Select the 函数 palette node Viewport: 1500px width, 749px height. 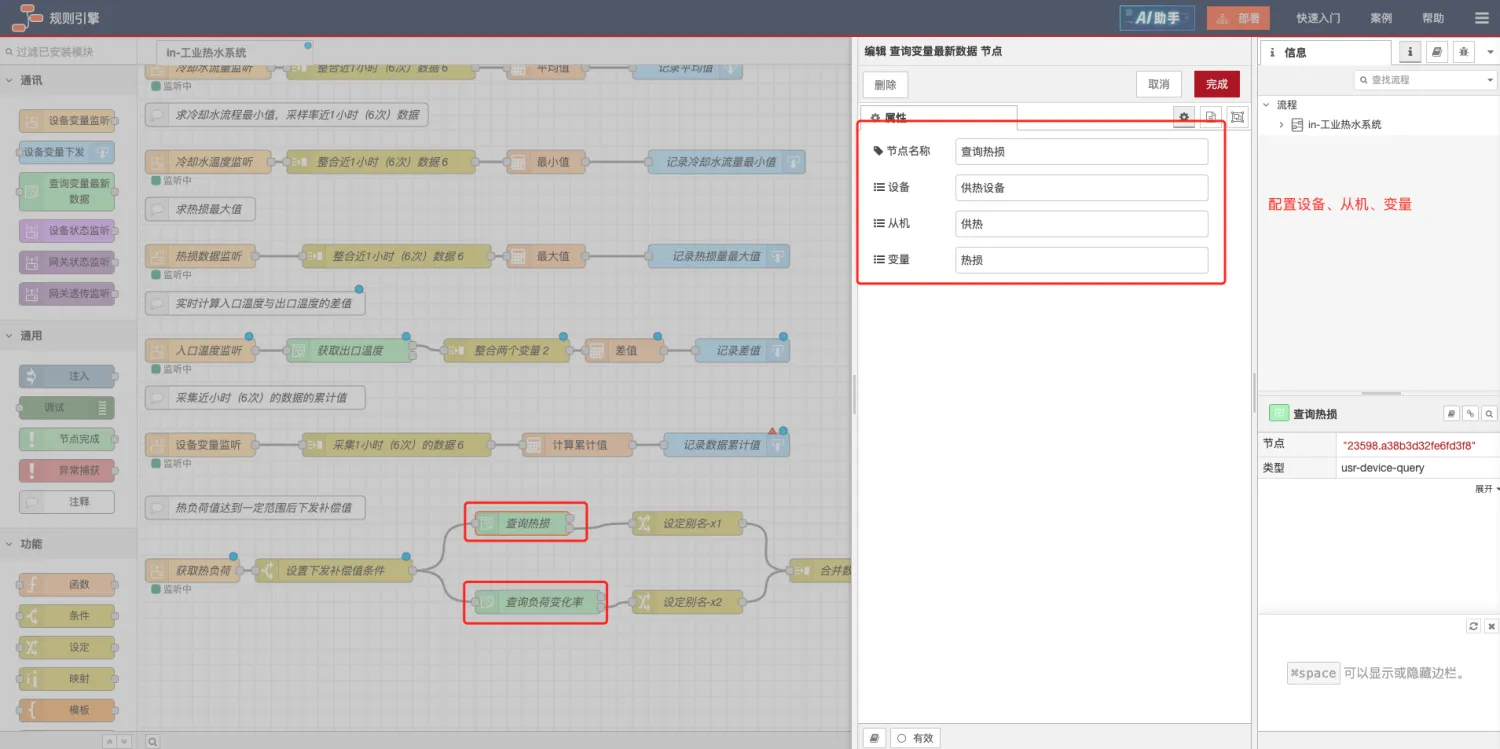pyautogui.click(x=67, y=584)
